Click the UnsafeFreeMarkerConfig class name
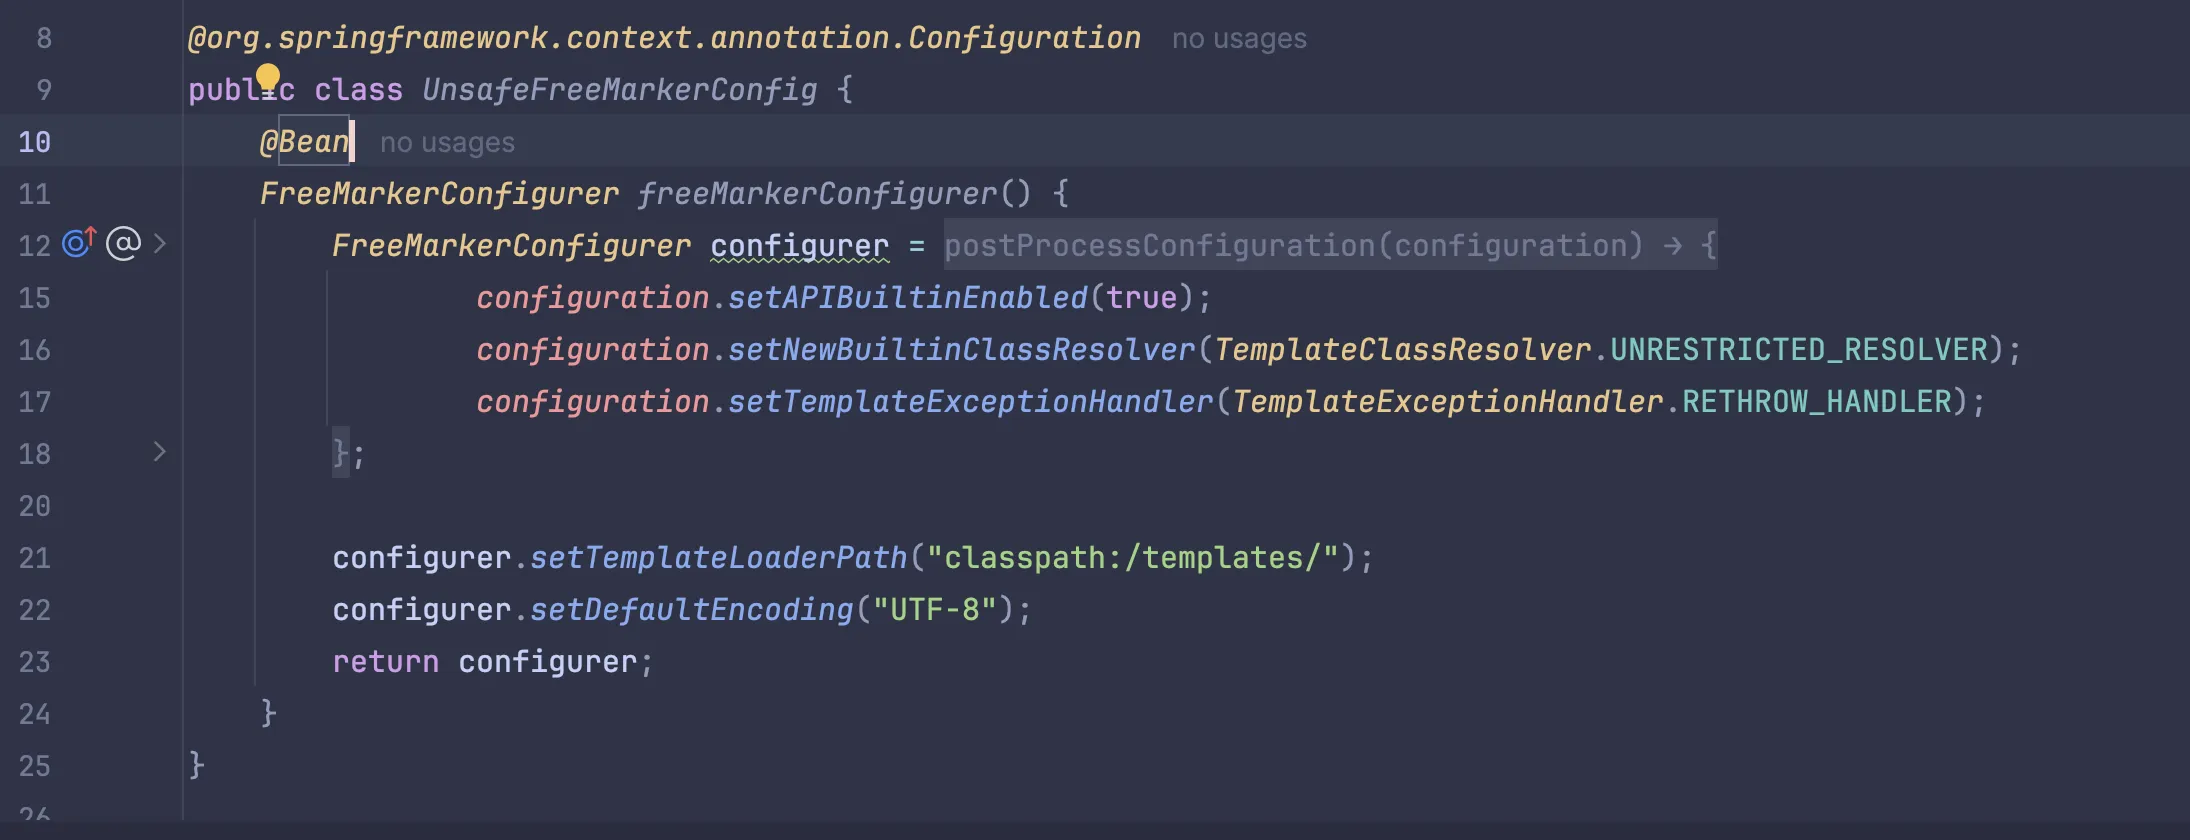This screenshot has height=840, width=2190. [x=620, y=90]
